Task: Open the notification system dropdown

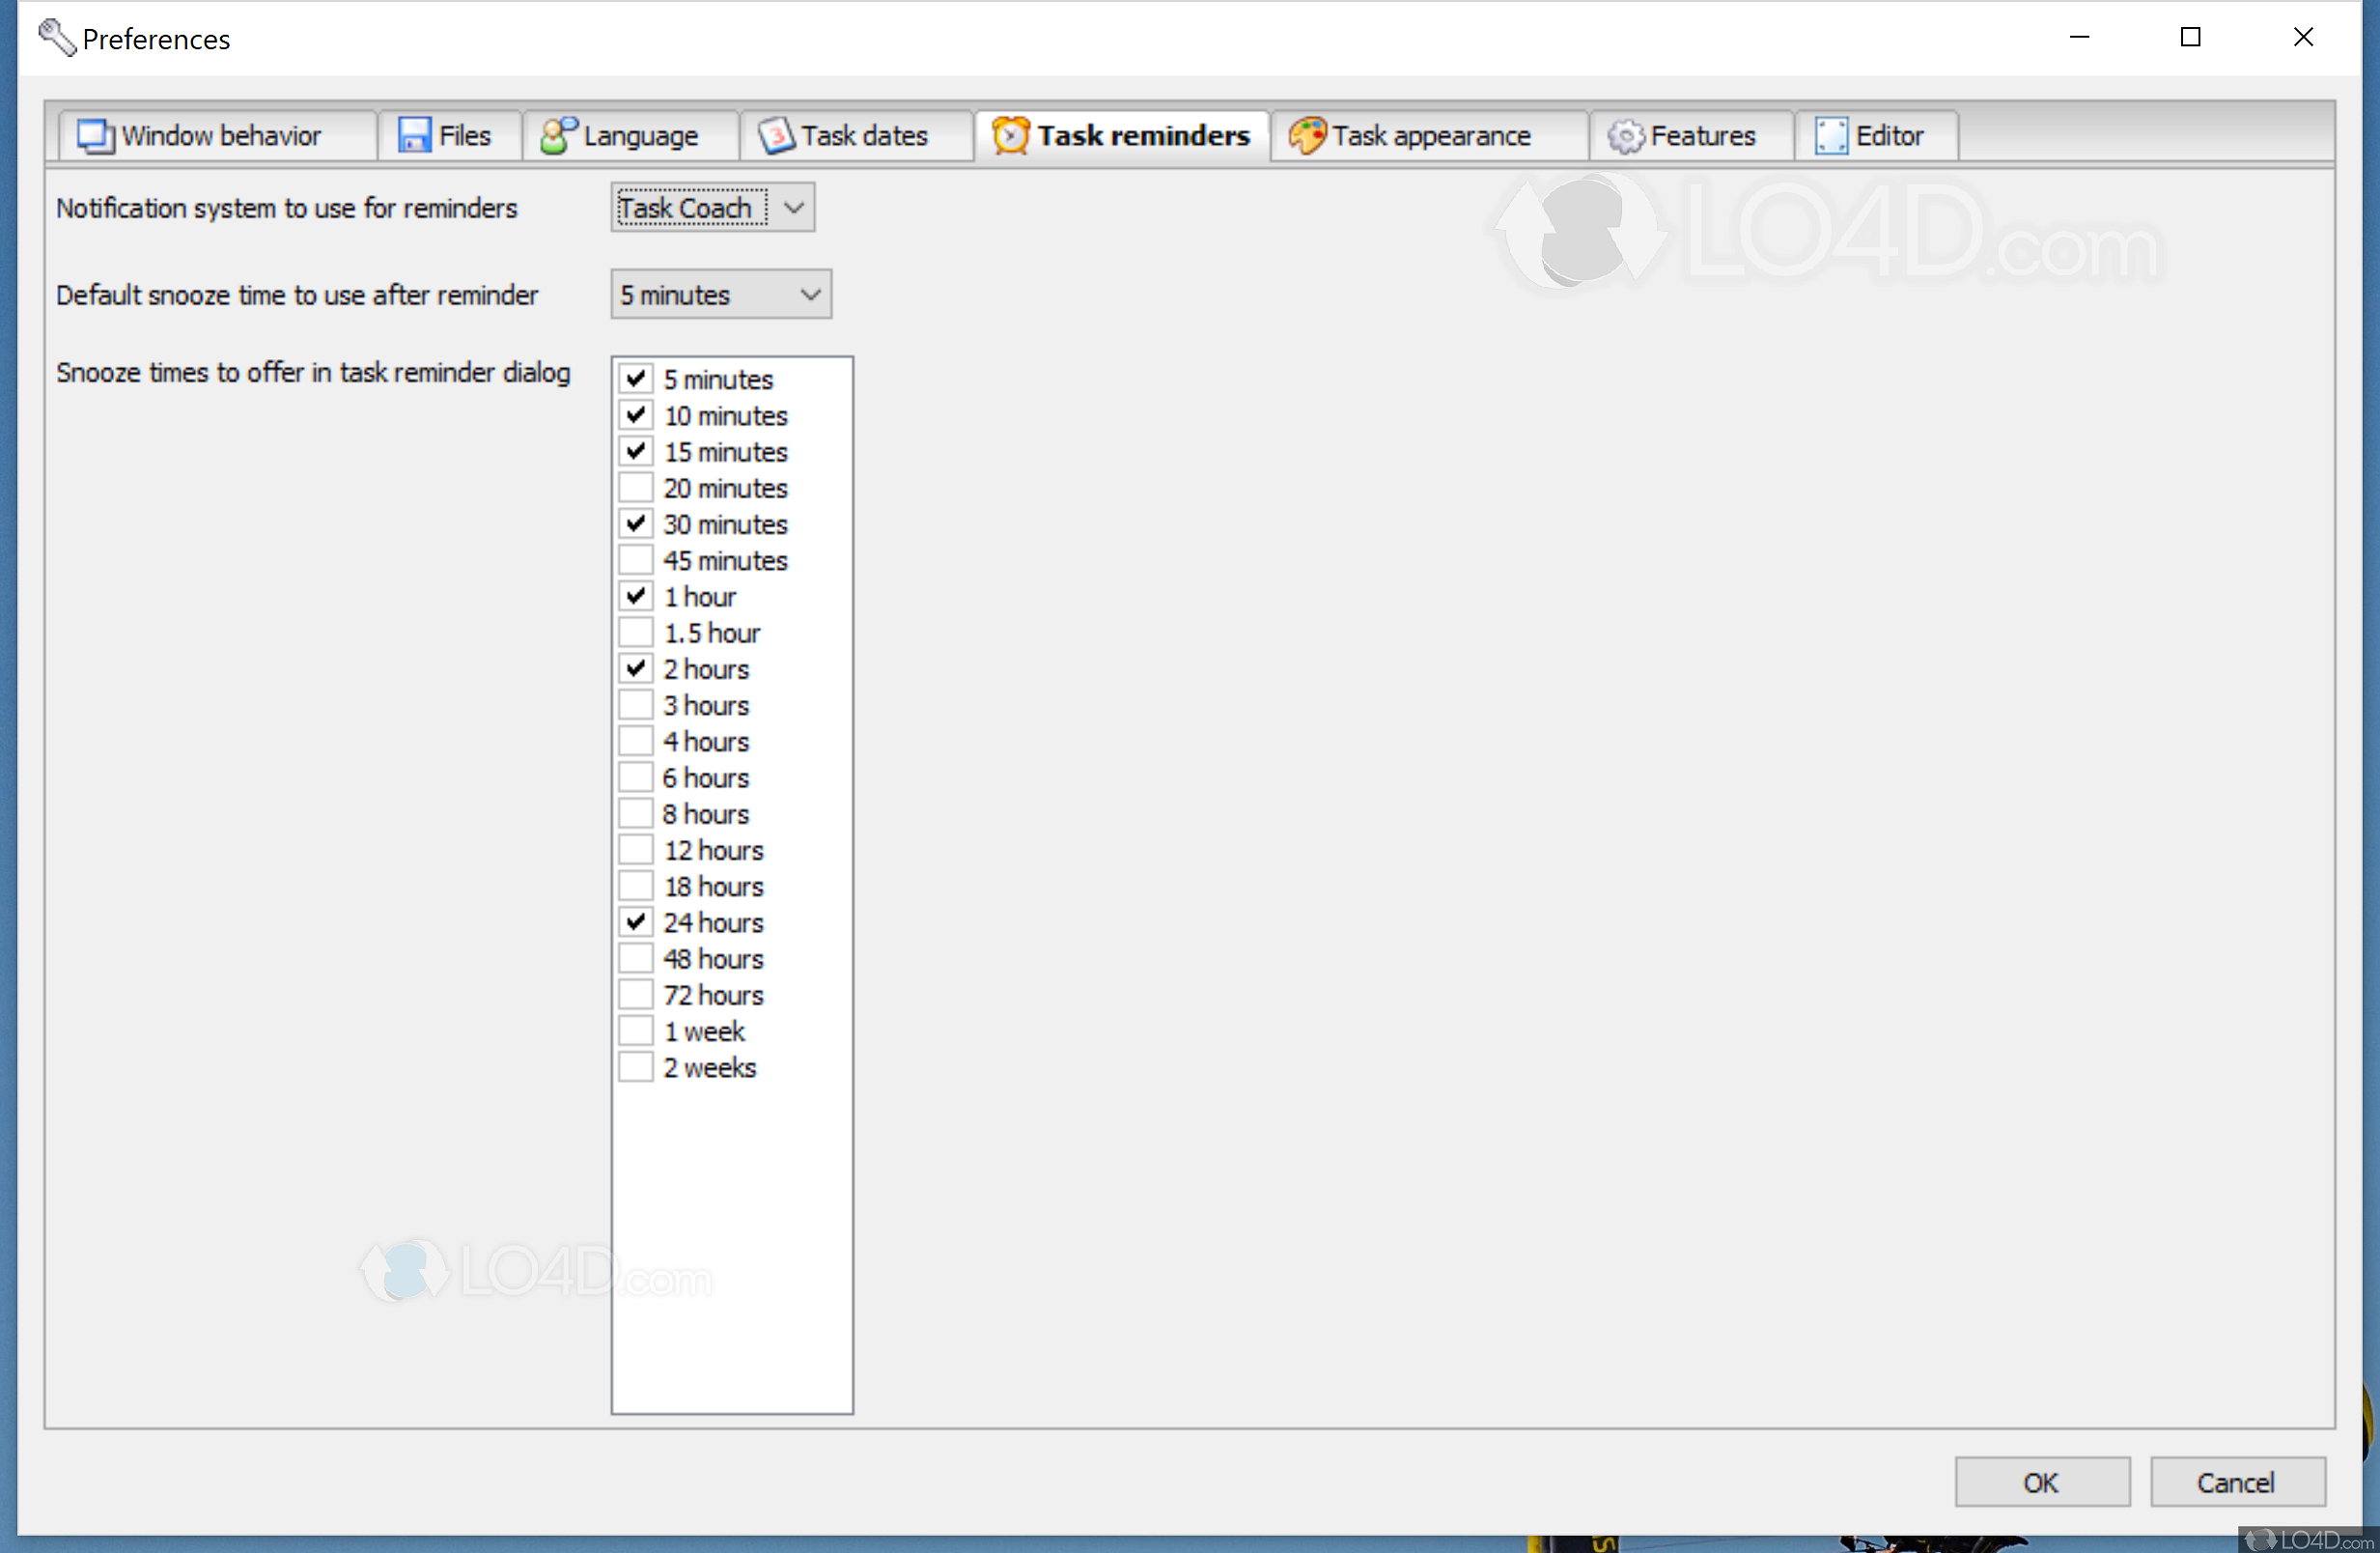Action: 793,207
